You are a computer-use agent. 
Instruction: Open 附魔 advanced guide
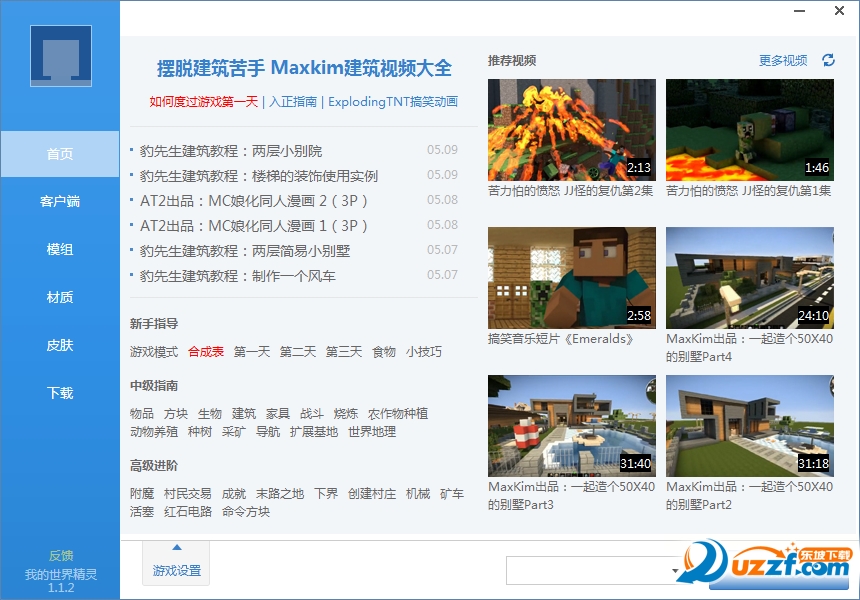[x=142, y=494]
